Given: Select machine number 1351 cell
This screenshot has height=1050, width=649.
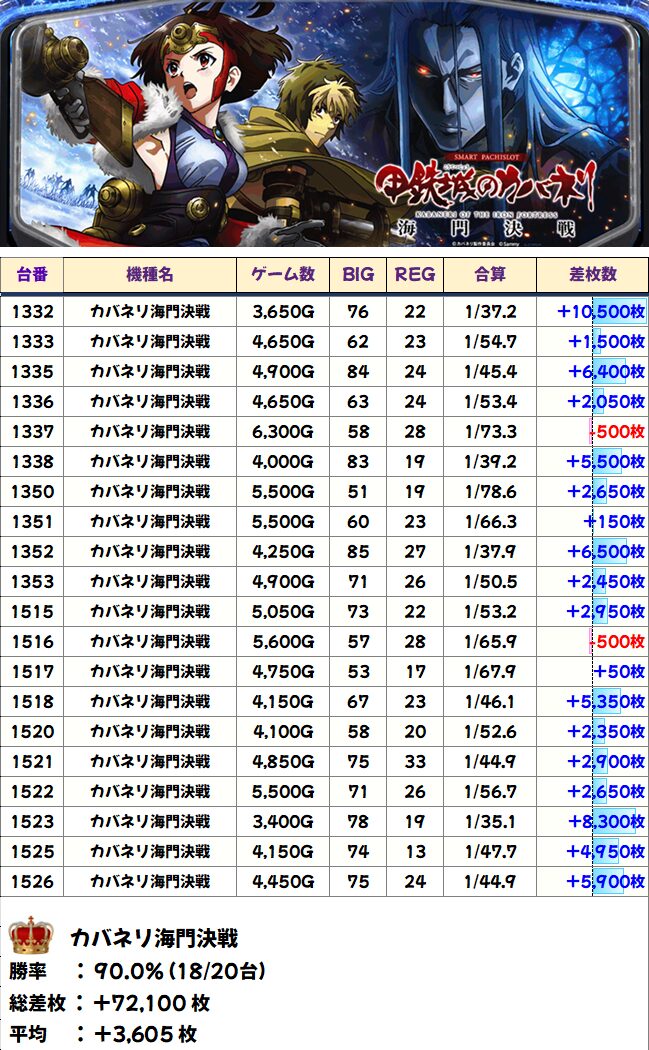Looking at the screenshot, I should pyautogui.click(x=32, y=522).
